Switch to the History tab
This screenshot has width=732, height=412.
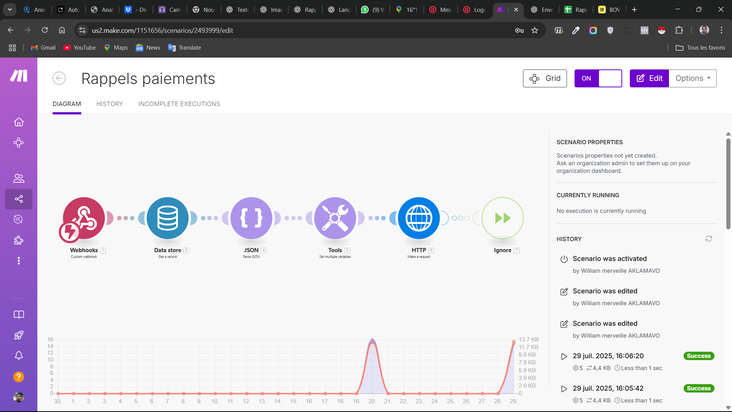[109, 104]
